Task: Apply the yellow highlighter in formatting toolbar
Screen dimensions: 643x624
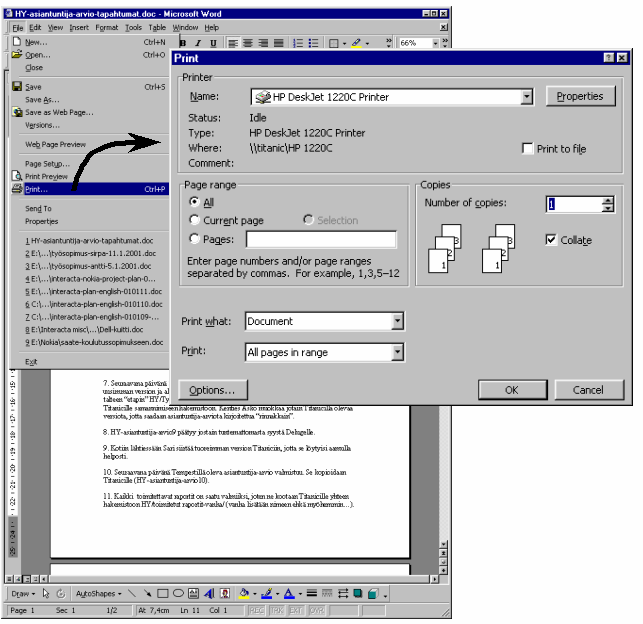Action: click(x=356, y=43)
